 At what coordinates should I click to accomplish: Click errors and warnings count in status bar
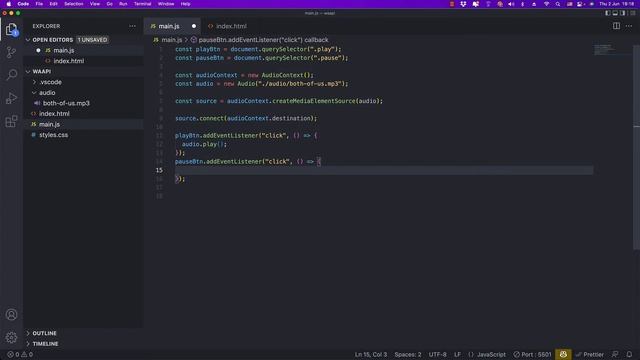click(20, 355)
